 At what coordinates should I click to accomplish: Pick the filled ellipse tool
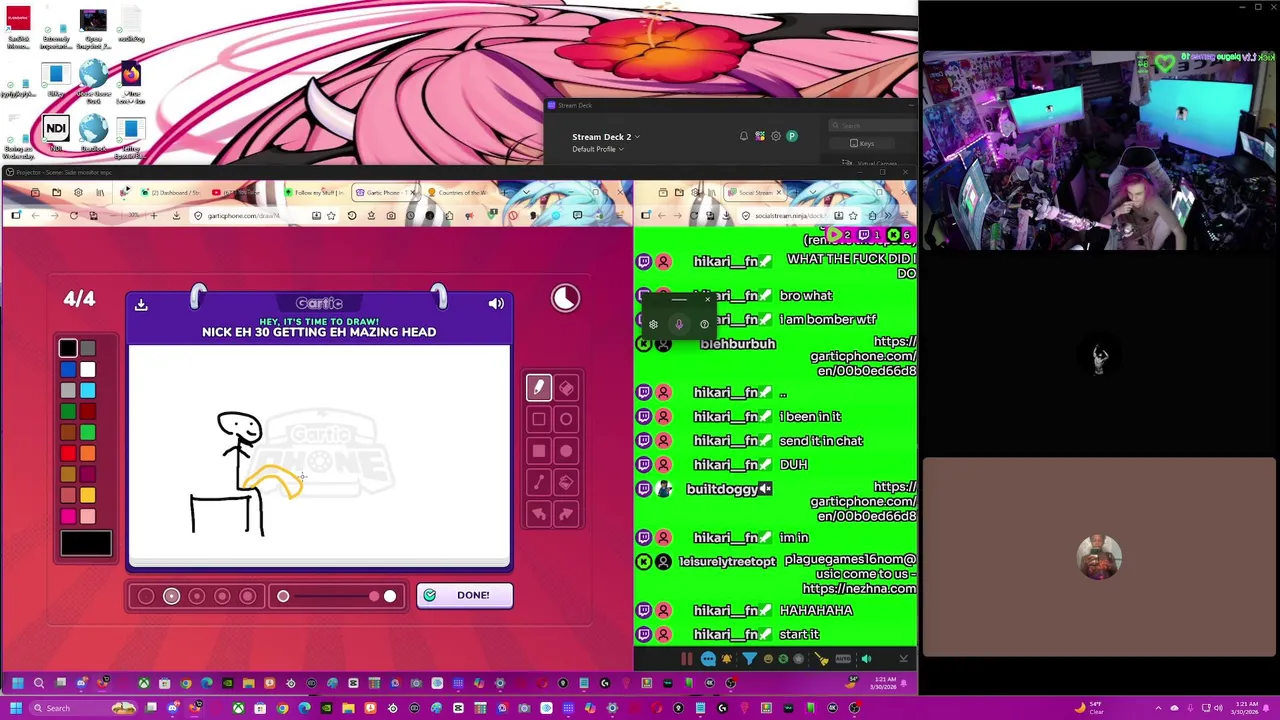pyautogui.click(x=566, y=451)
